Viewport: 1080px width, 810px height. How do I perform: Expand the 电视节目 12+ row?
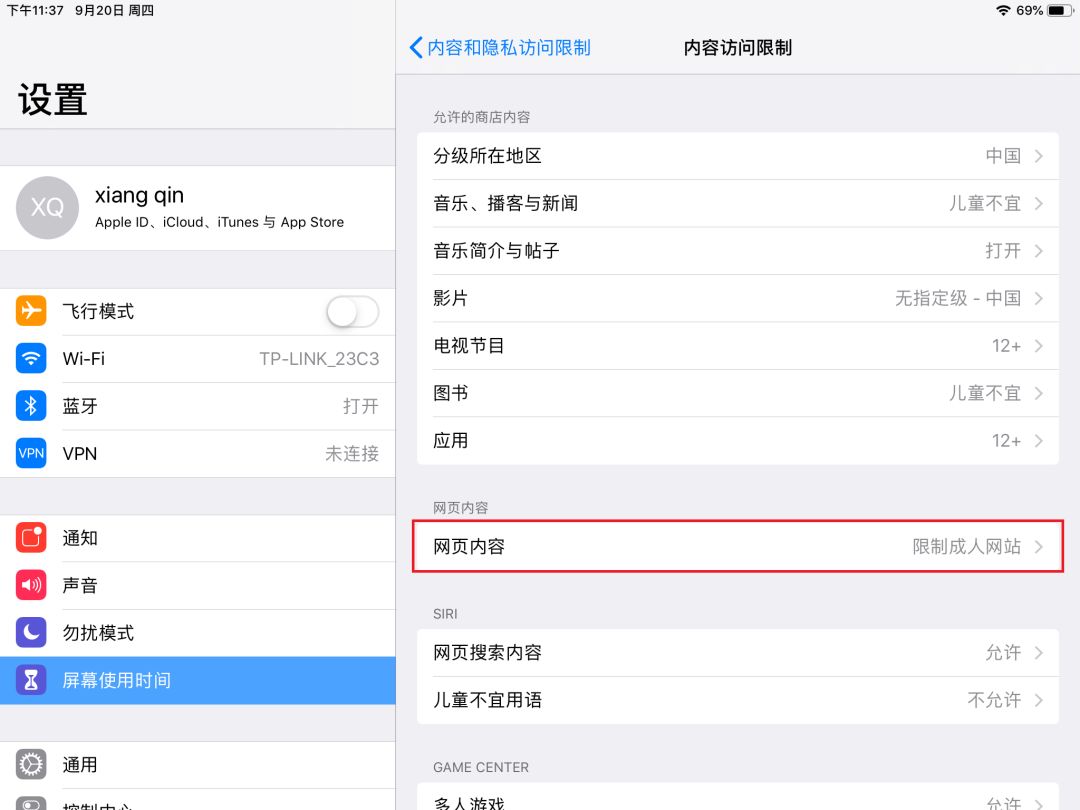(737, 345)
